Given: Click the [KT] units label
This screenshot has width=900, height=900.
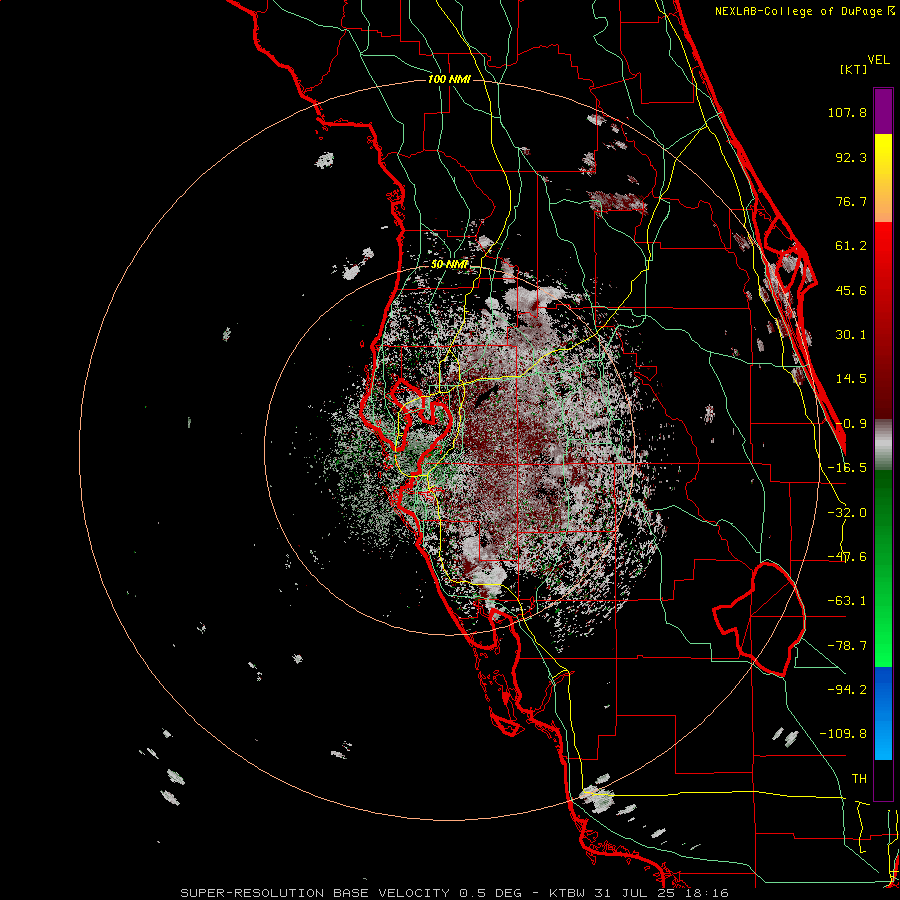Looking at the screenshot, I should pyautogui.click(x=854, y=69).
